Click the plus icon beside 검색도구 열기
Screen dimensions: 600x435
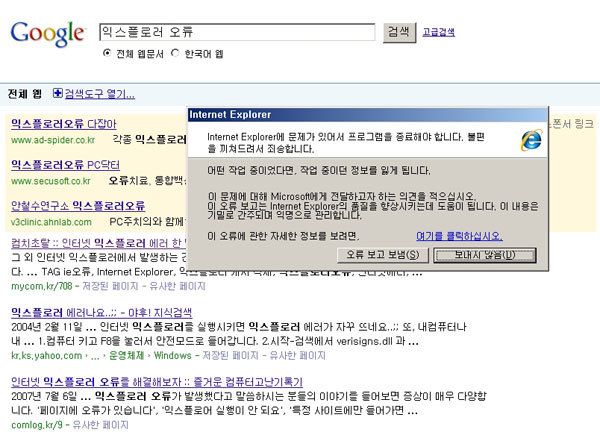pyautogui.click(x=57, y=93)
